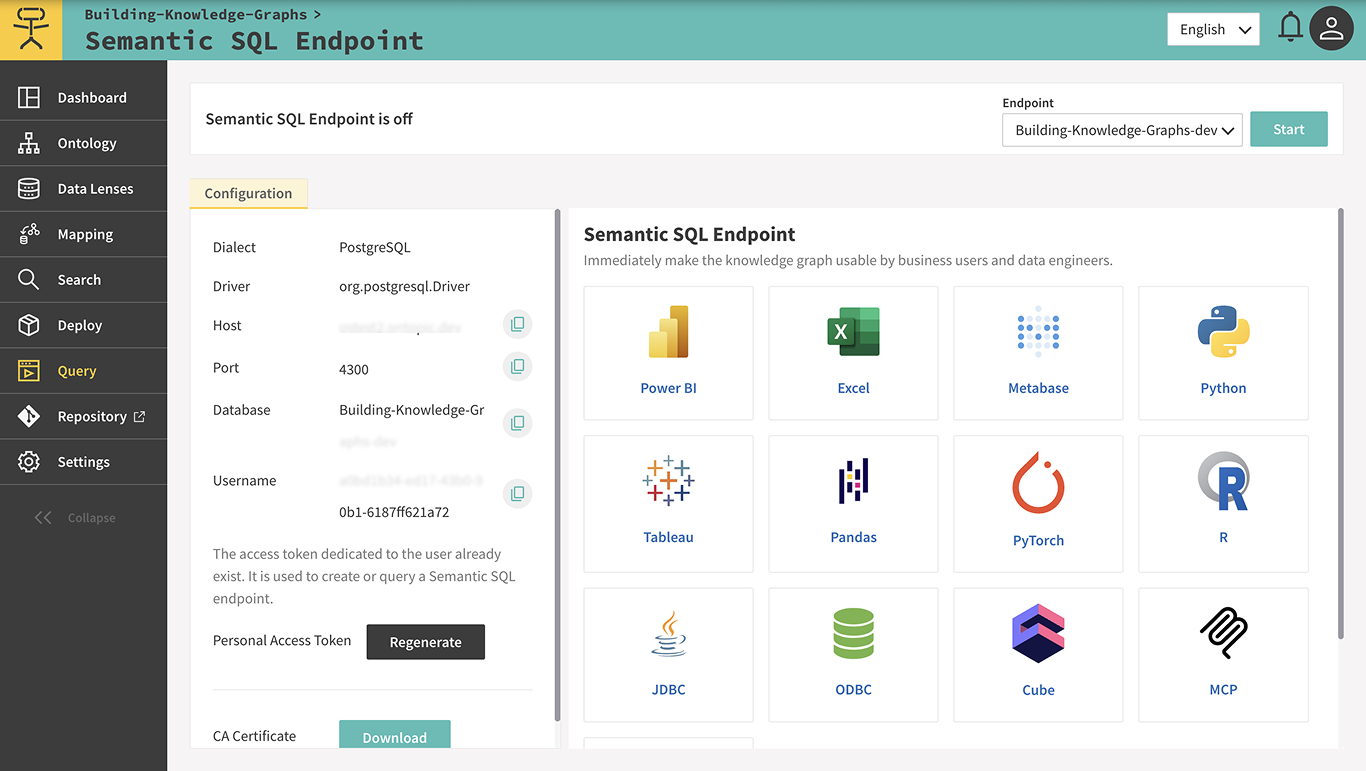Click the app logo in the top-left corner
This screenshot has height=771, width=1366.
31,30
